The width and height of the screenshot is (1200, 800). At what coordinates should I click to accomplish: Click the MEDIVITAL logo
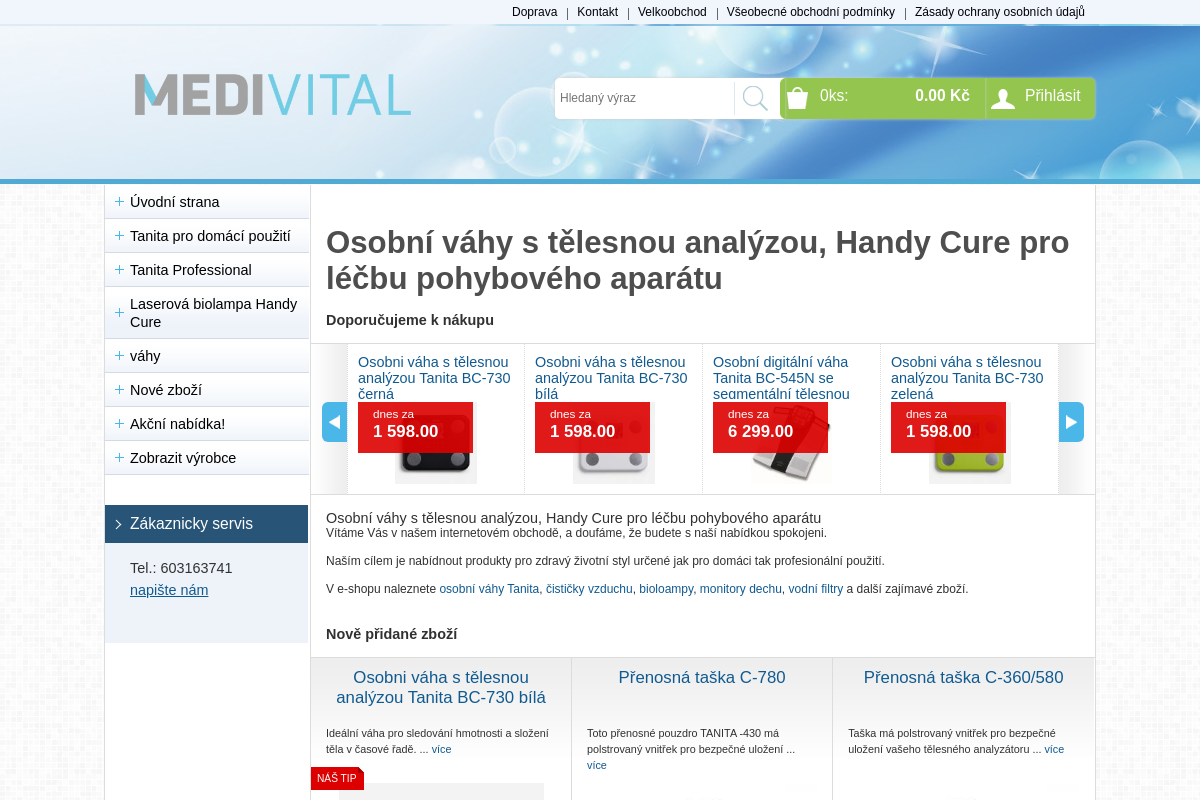click(273, 95)
